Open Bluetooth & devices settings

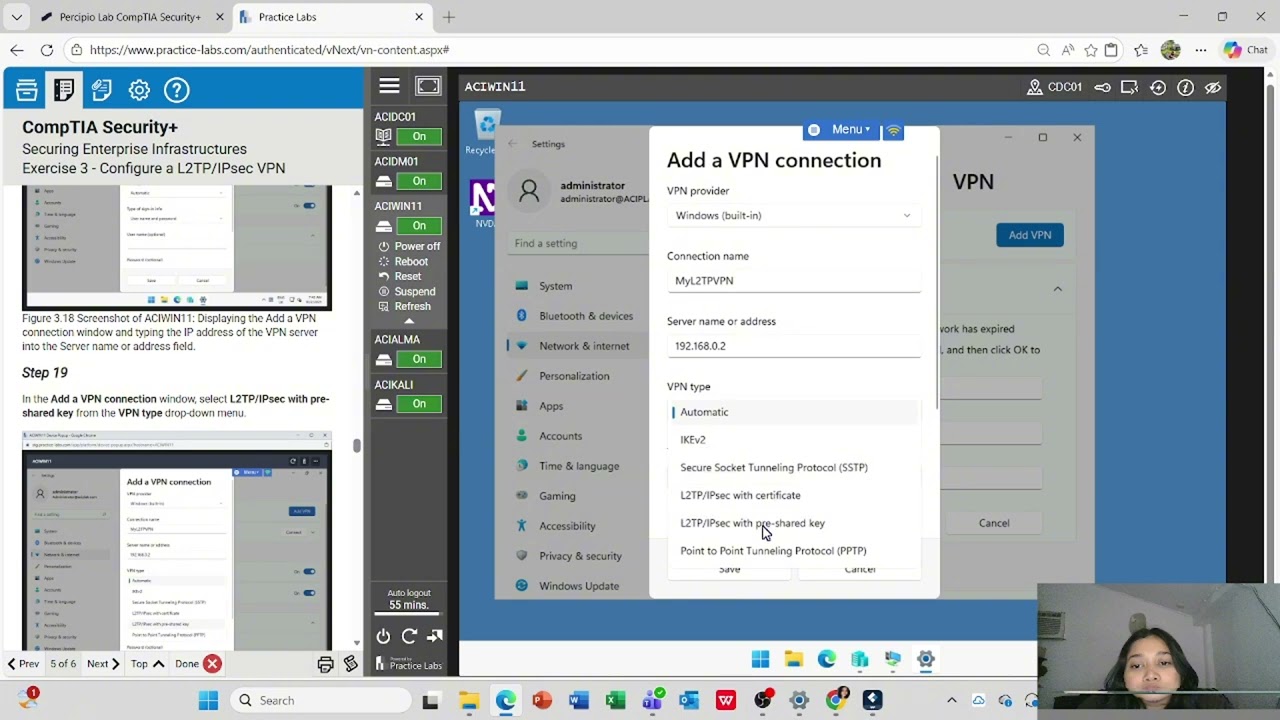[x=578, y=316]
